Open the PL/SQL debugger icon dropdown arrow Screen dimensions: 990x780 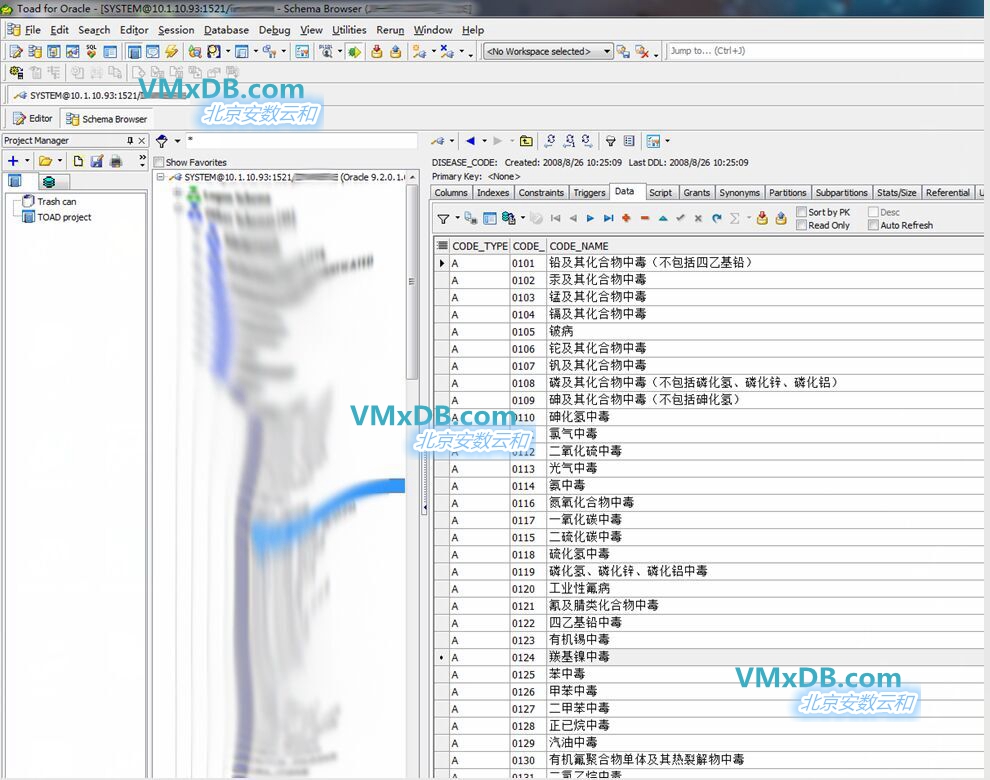click(340, 51)
